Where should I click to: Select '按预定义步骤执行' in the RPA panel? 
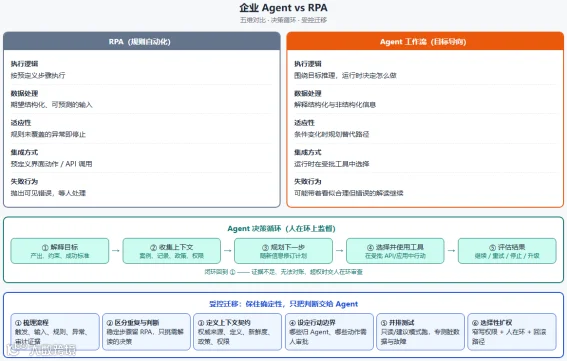[x=38, y=75]
